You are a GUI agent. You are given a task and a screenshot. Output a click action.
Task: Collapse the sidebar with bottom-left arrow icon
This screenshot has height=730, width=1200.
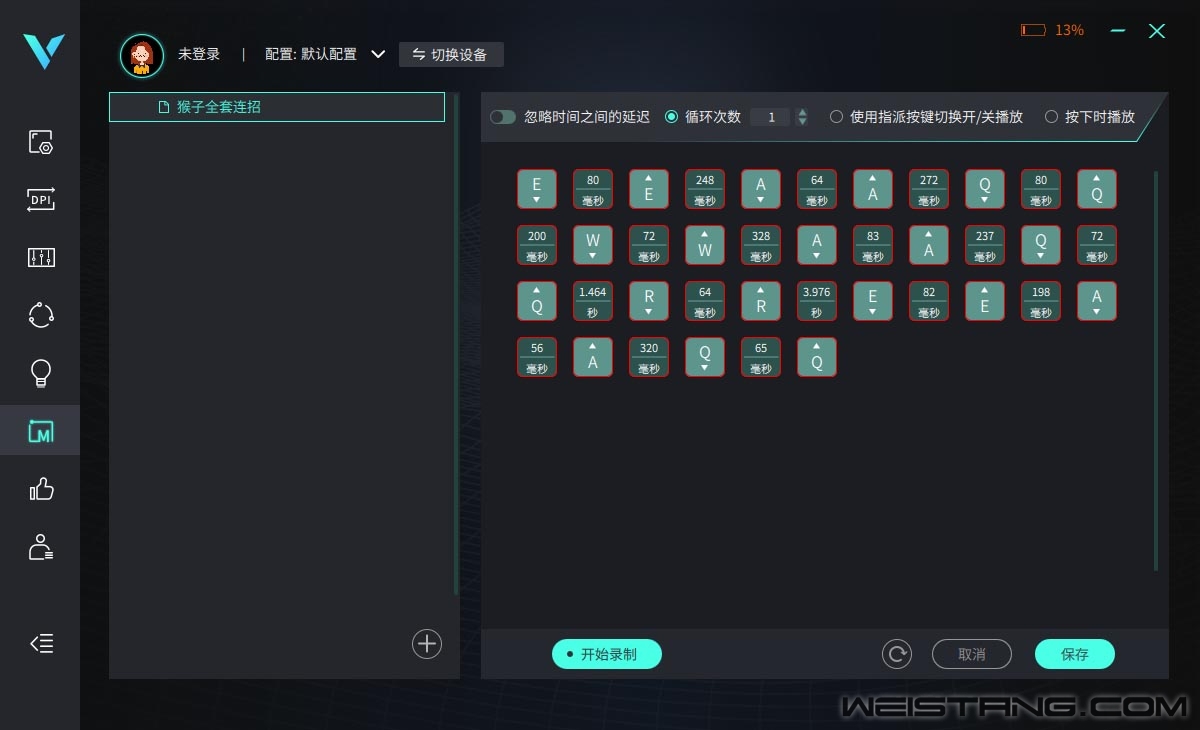coord(41,643)
